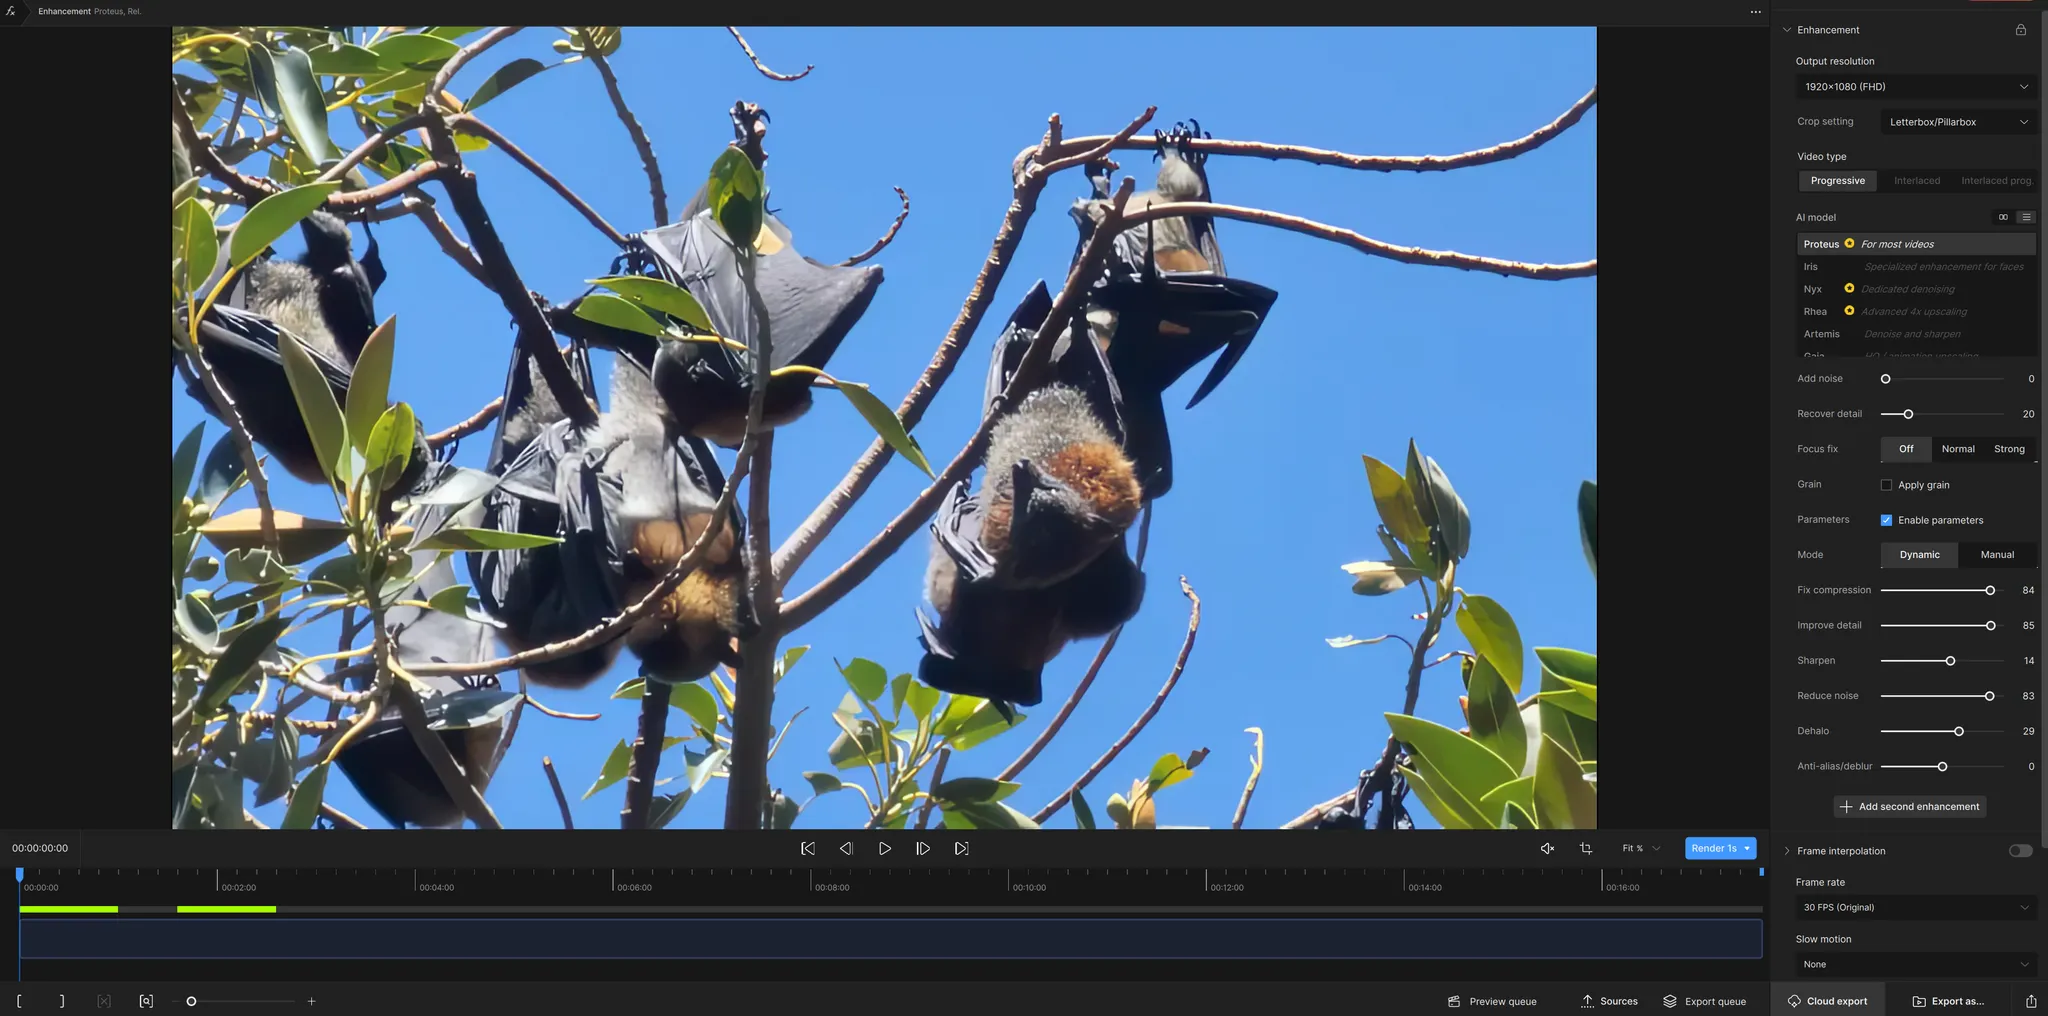Turn on Frame interpolation switch
This screenshot has width=2048, height=1016.
pyautogui.click(x=2020, y=851)
